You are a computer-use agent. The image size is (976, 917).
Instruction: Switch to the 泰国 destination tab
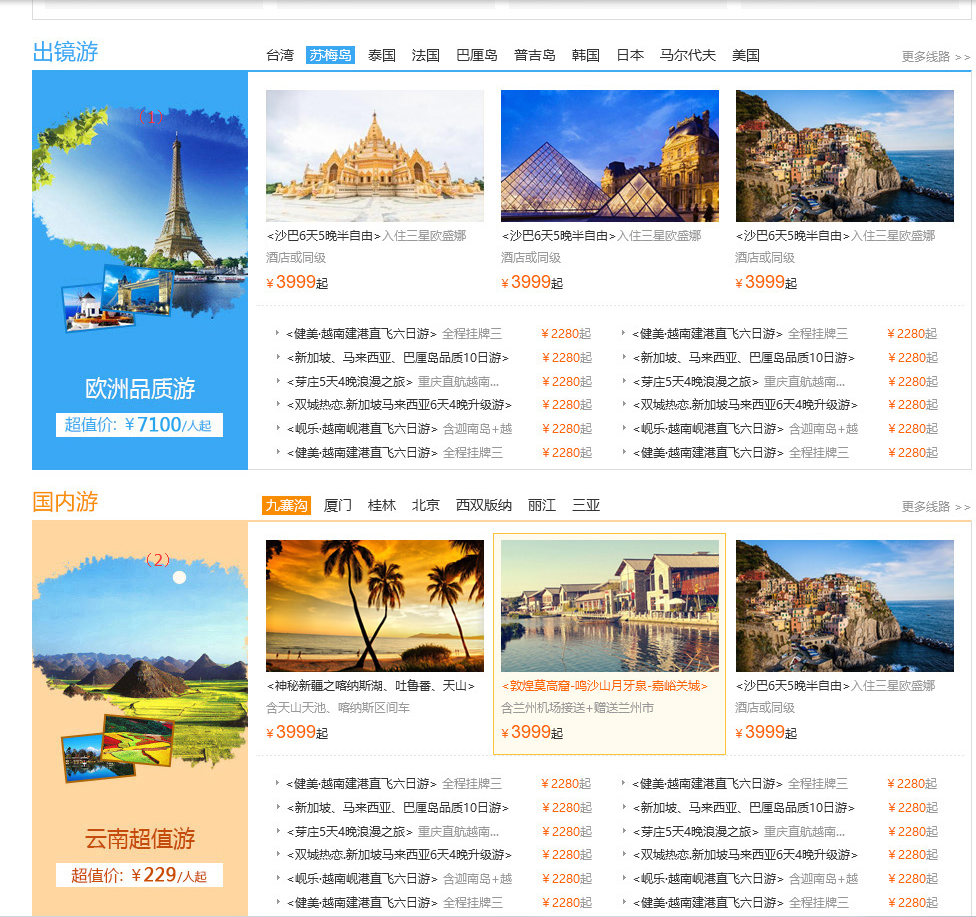click(382, 56)
